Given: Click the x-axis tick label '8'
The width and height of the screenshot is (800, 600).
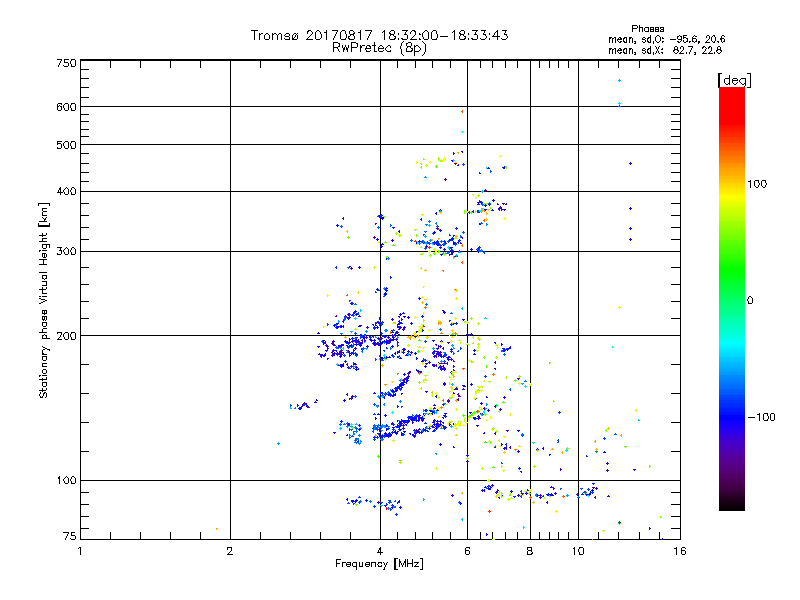Looking at the screenshot, I should (530, 551).
